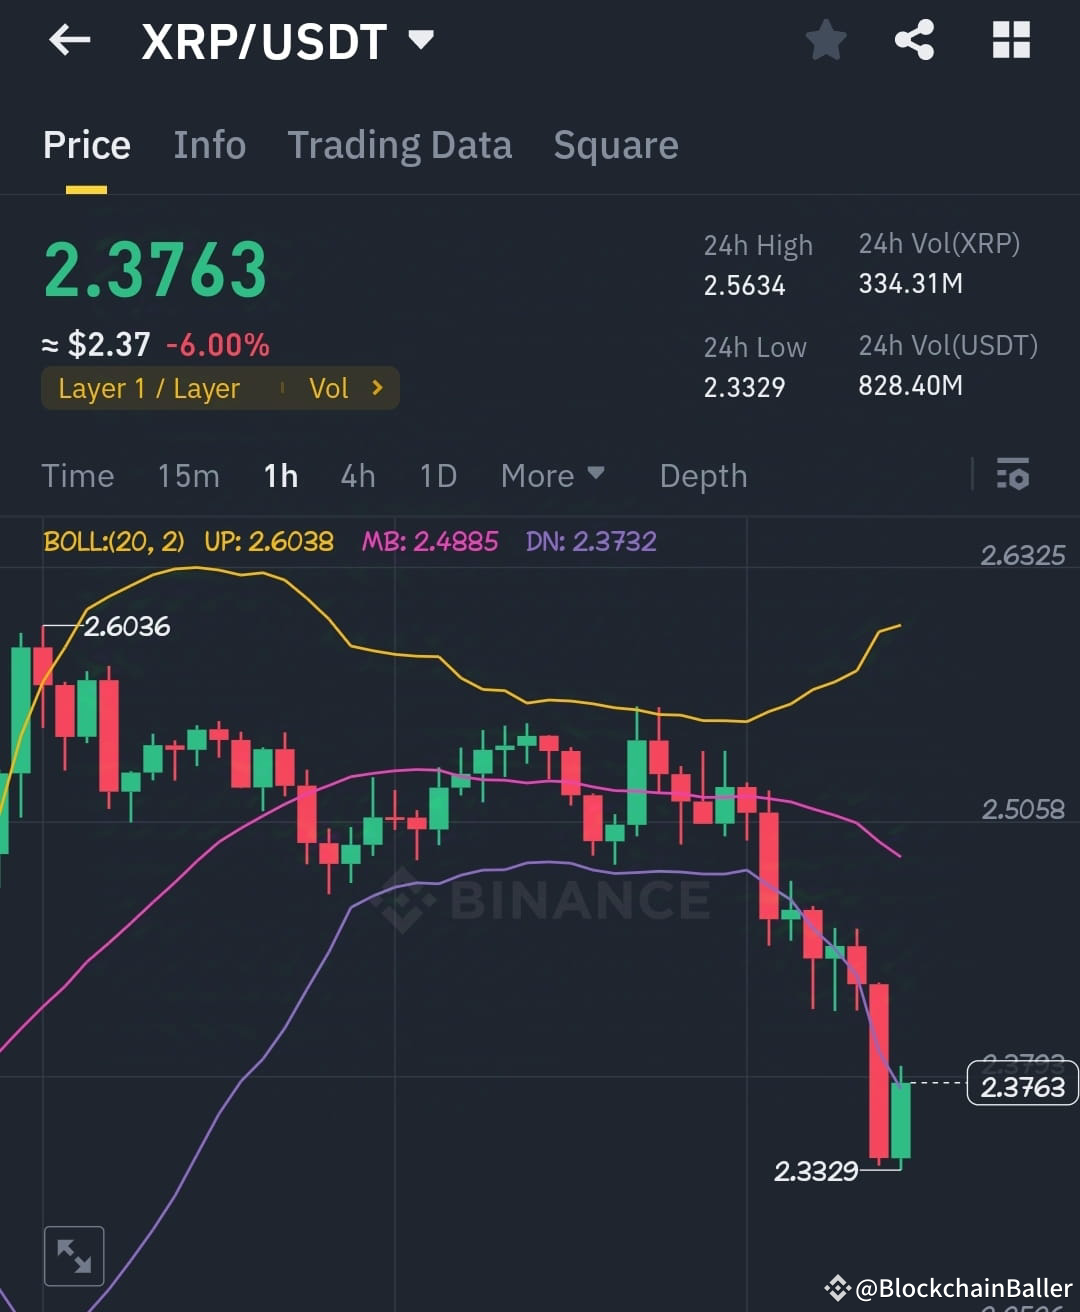
Task: Open the Square tab
Action: pyautogui.click(x=615, y=146)
